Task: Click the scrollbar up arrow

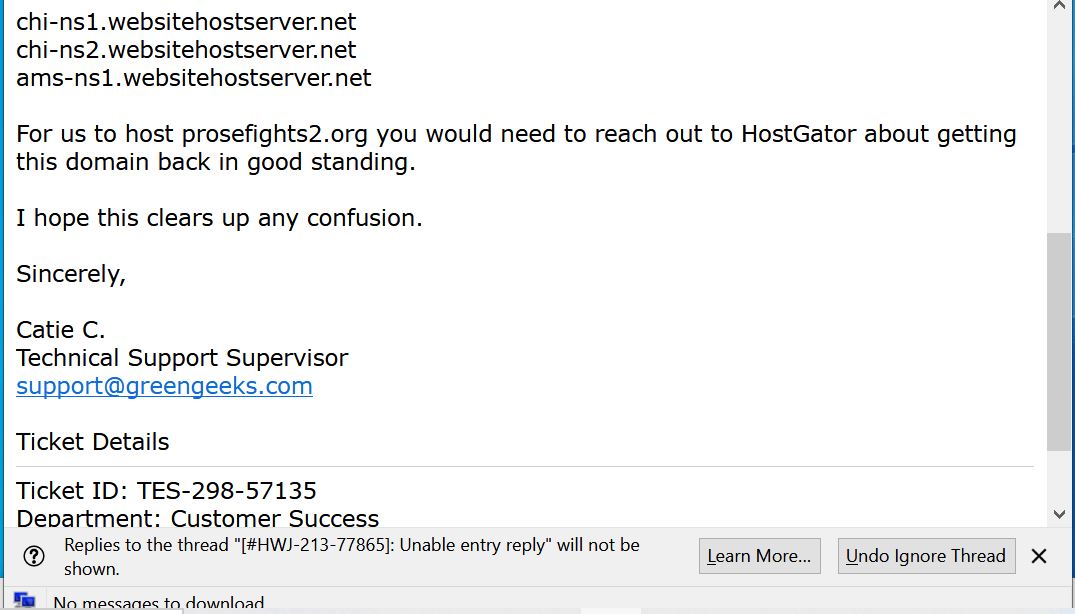Action: click(x=1059, y=6)
